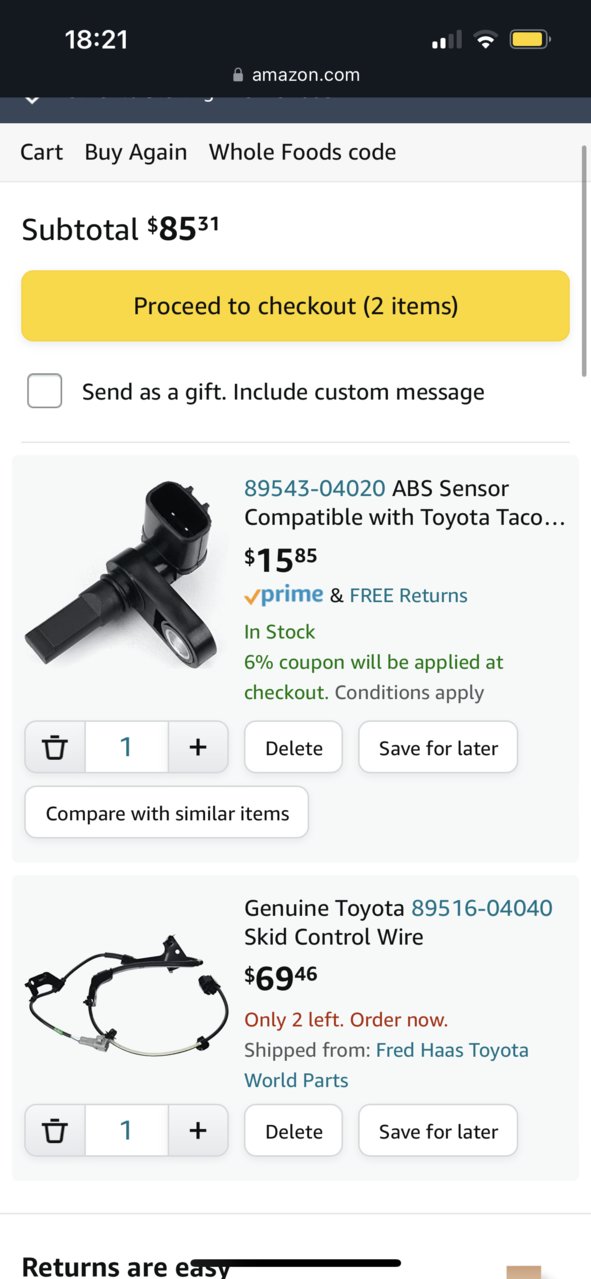Compare ABS Sensor with similar items
591x1279 pixels.
pos(167,813)
